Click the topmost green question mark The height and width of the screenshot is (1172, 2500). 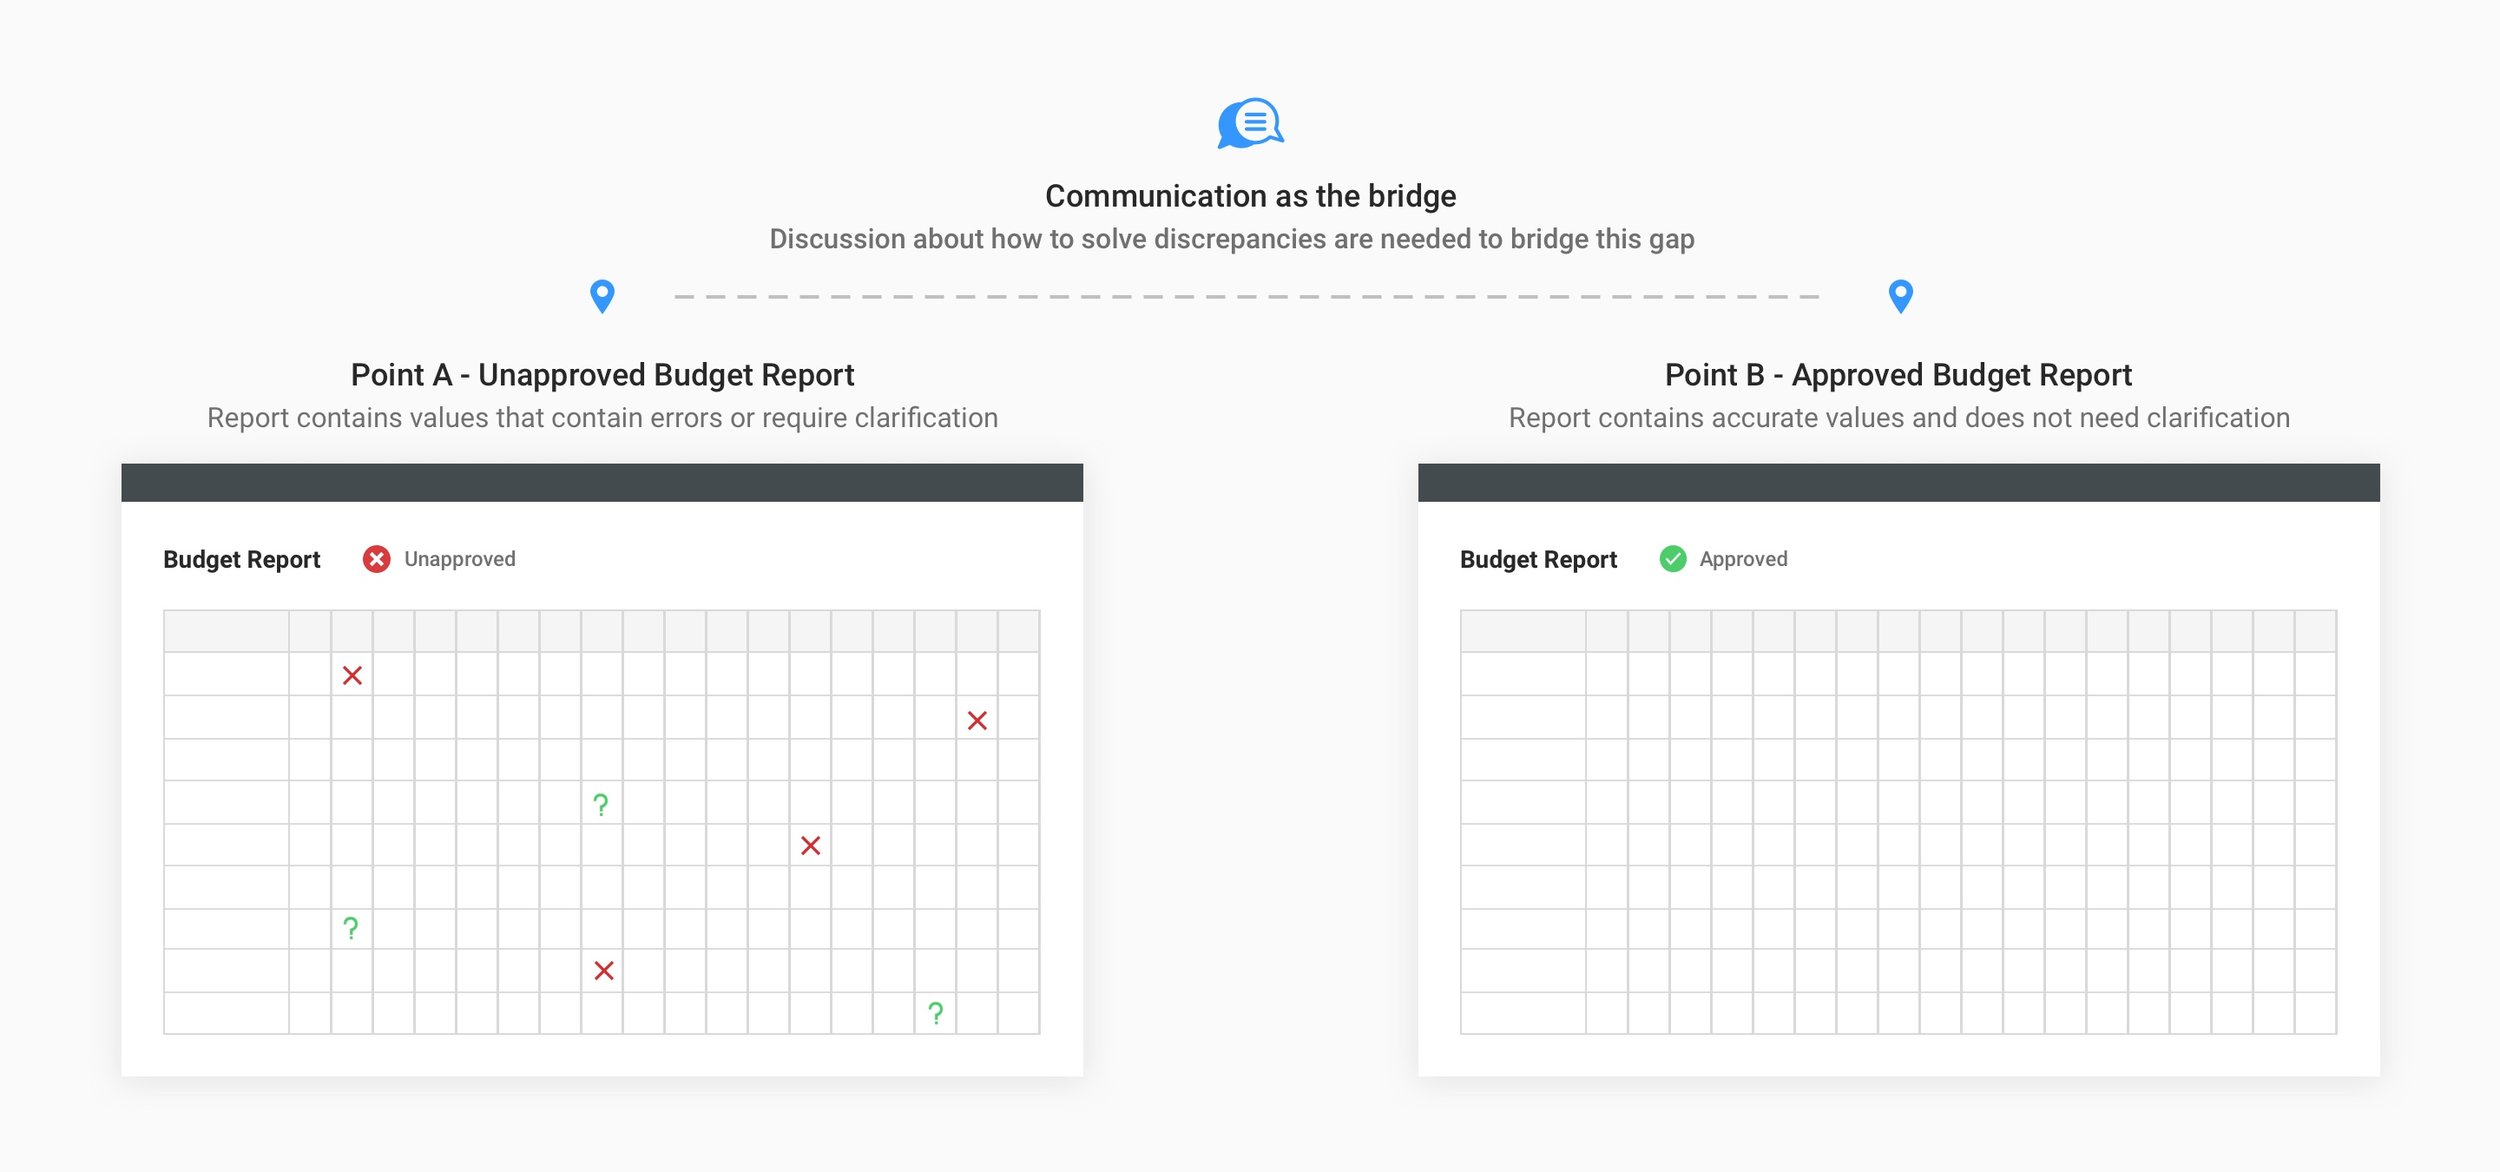tap(600, 805)
